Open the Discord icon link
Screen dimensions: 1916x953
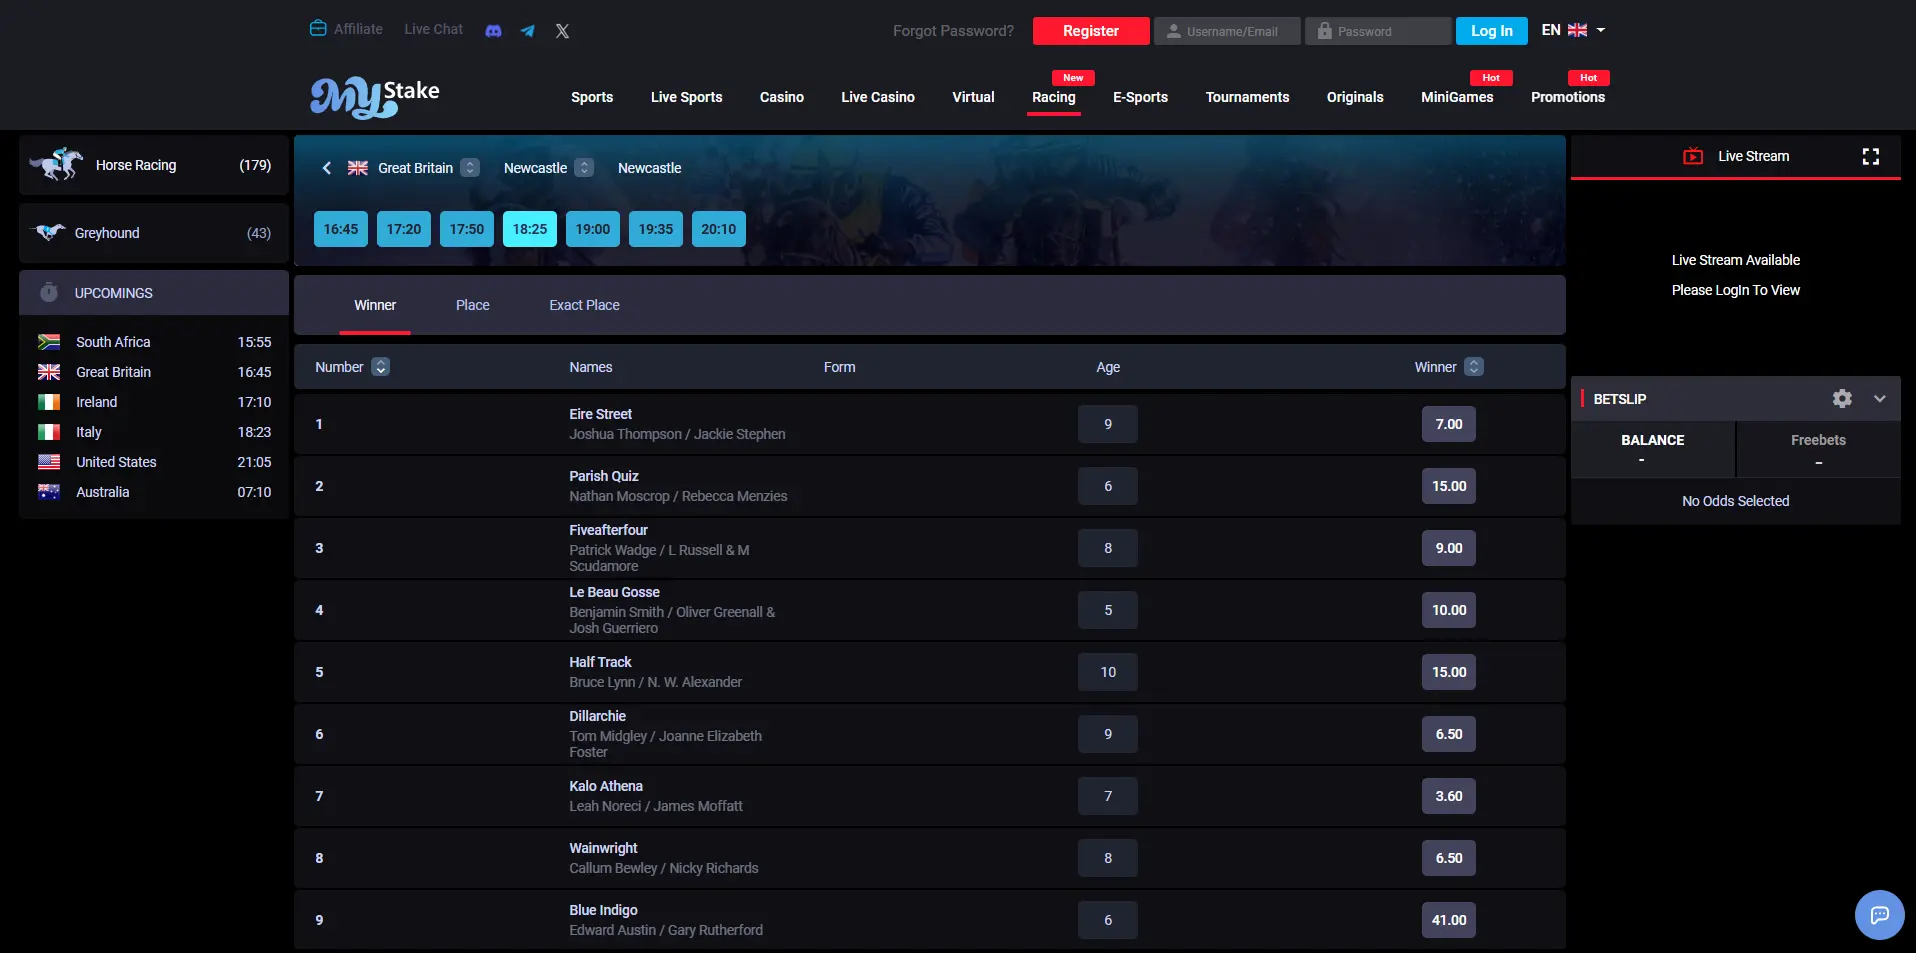tap(493, 31)
